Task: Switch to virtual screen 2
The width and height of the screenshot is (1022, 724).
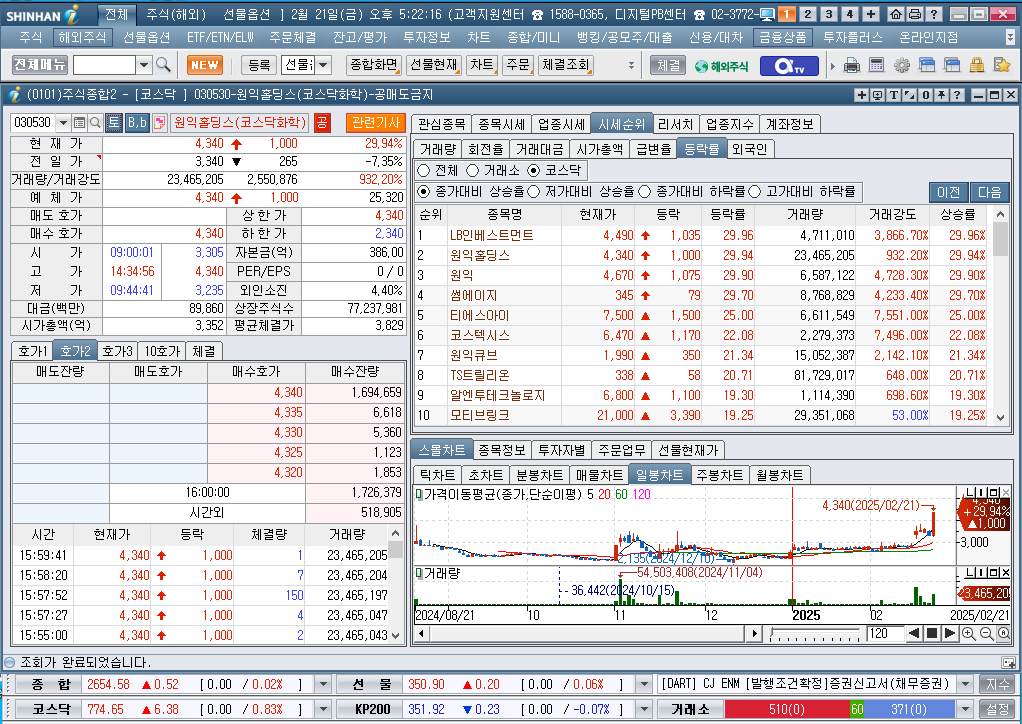Action: [x=808, y=14]
